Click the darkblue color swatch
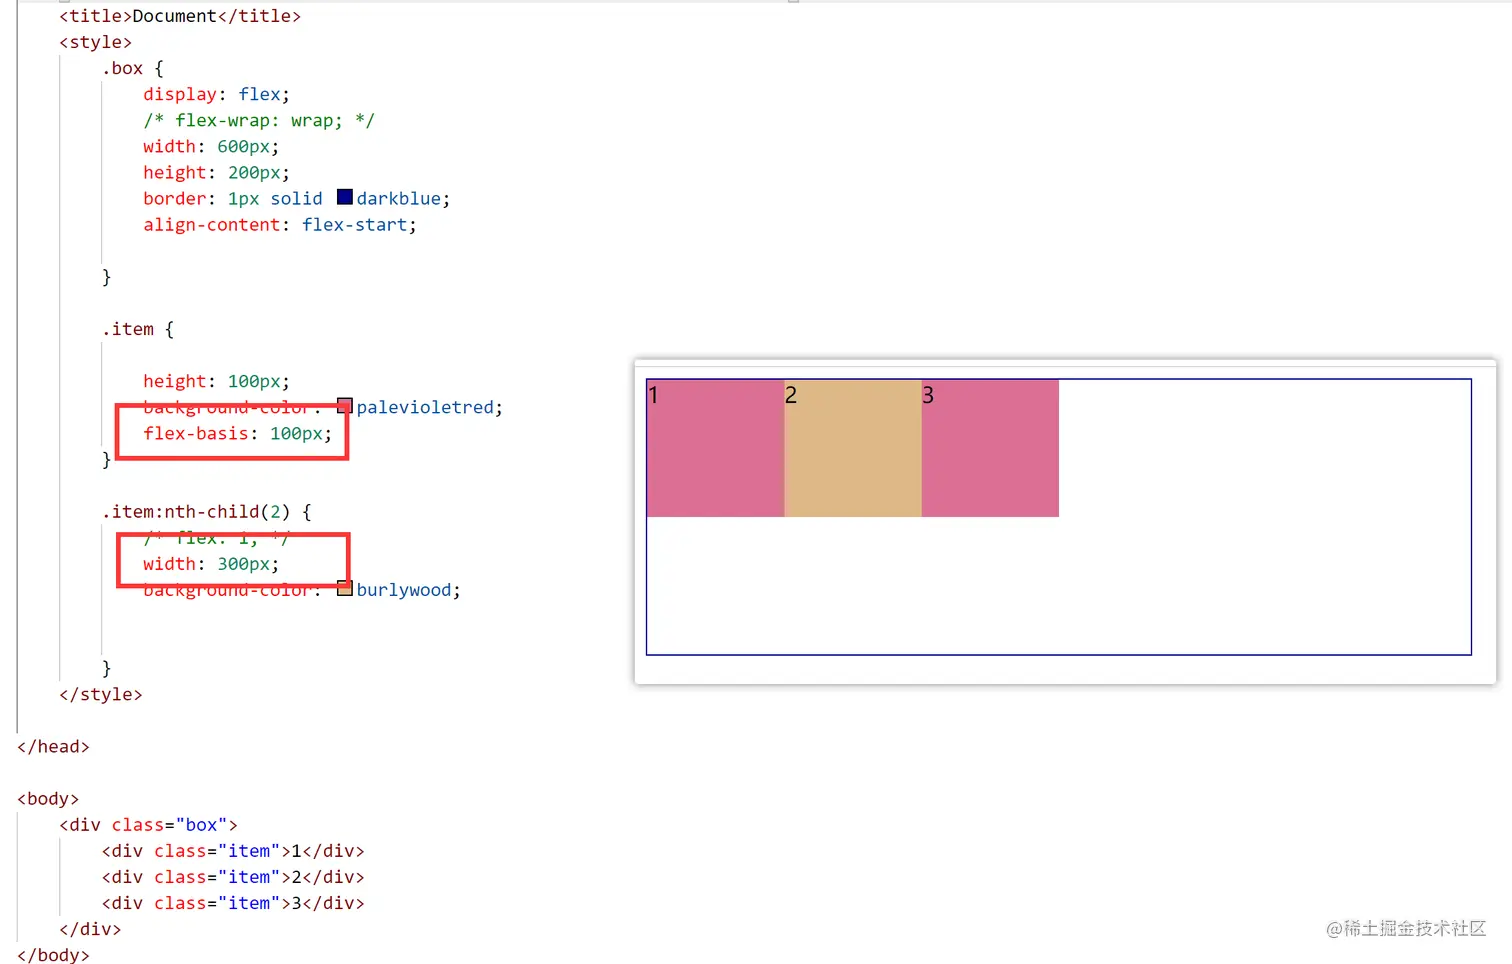Screen dimensions: 1512x964 [345, 197]
